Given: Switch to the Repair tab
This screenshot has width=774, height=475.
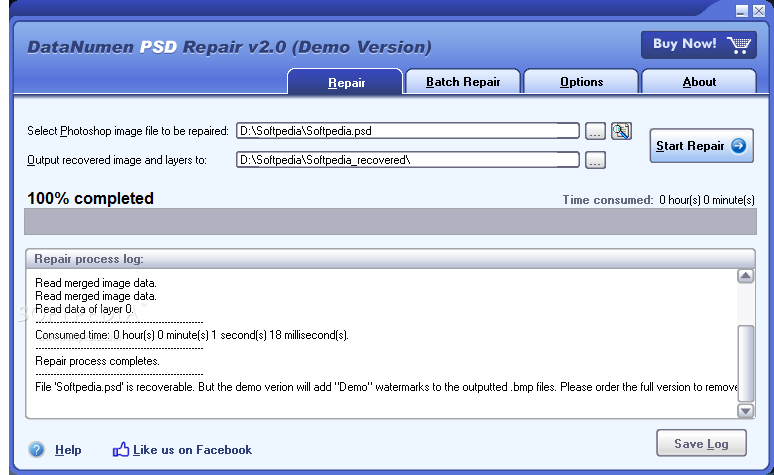Looking at the screenshot, I should coord(346,82).
